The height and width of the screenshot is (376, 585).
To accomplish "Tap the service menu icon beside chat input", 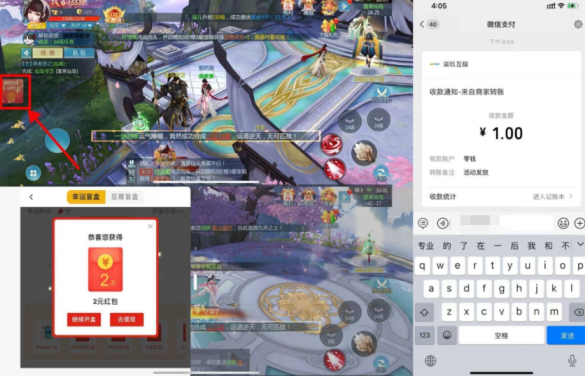I will coord(423,223).
